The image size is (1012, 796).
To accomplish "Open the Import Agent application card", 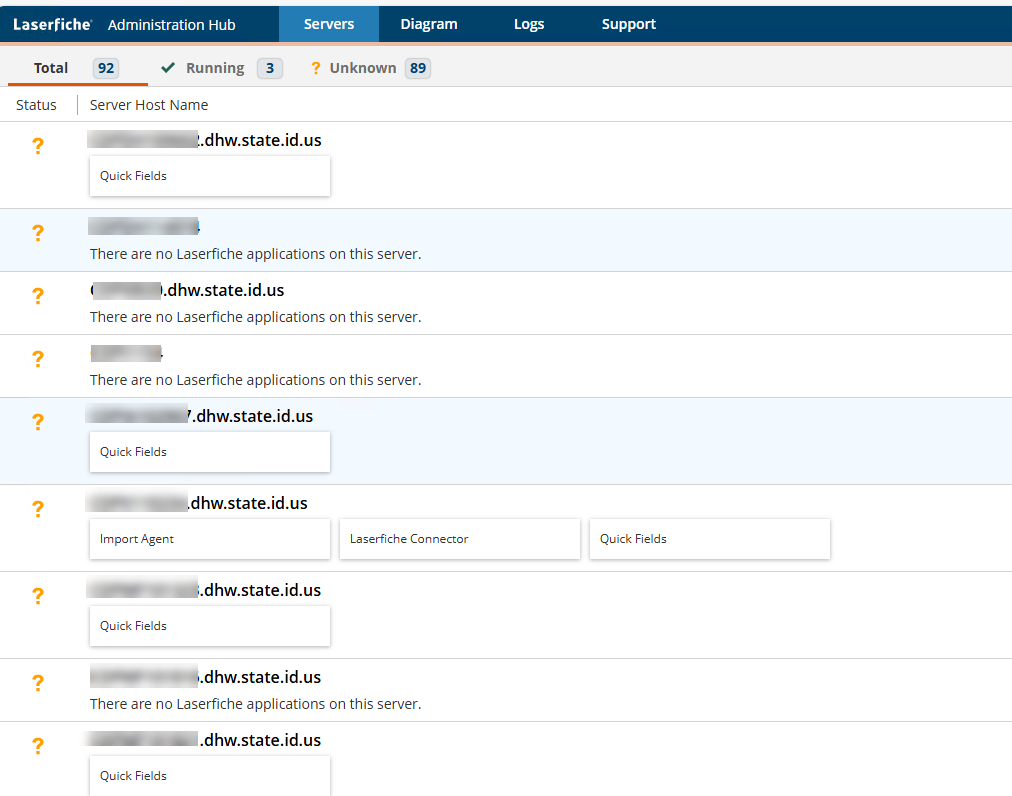I will point(210,539).
